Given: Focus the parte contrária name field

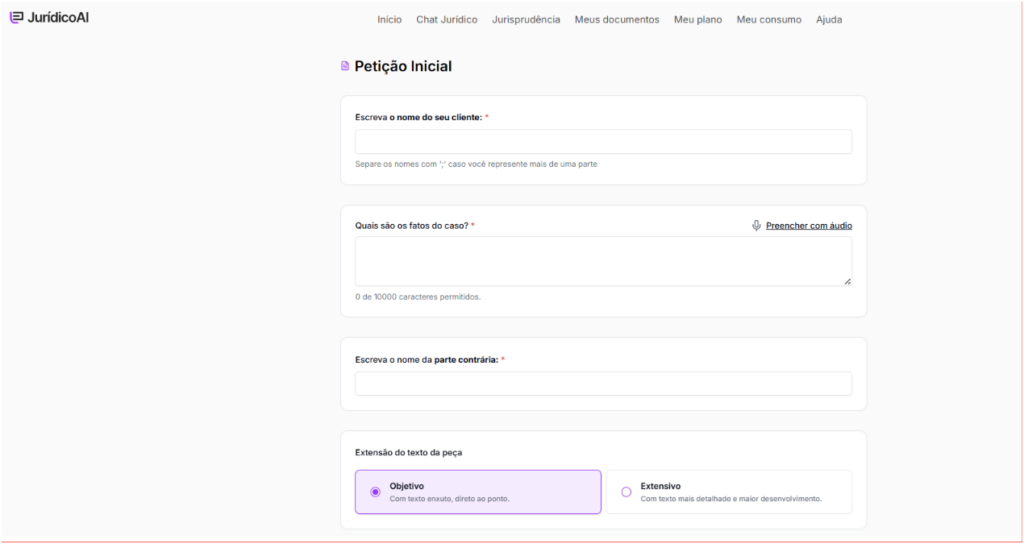Looking at the screenshot, I should coord(603,384).
